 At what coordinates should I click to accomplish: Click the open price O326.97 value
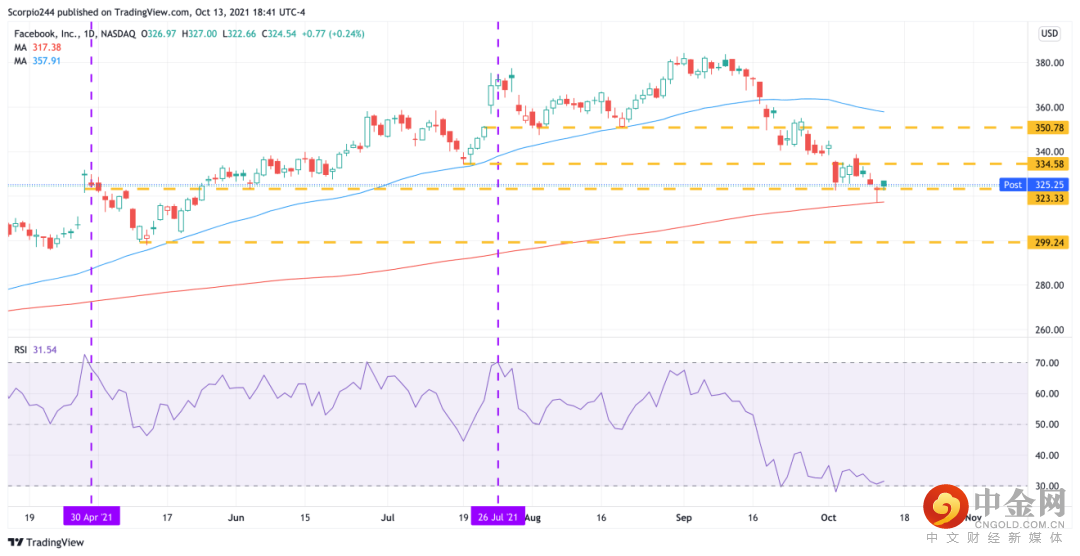(x=160, y=33)
